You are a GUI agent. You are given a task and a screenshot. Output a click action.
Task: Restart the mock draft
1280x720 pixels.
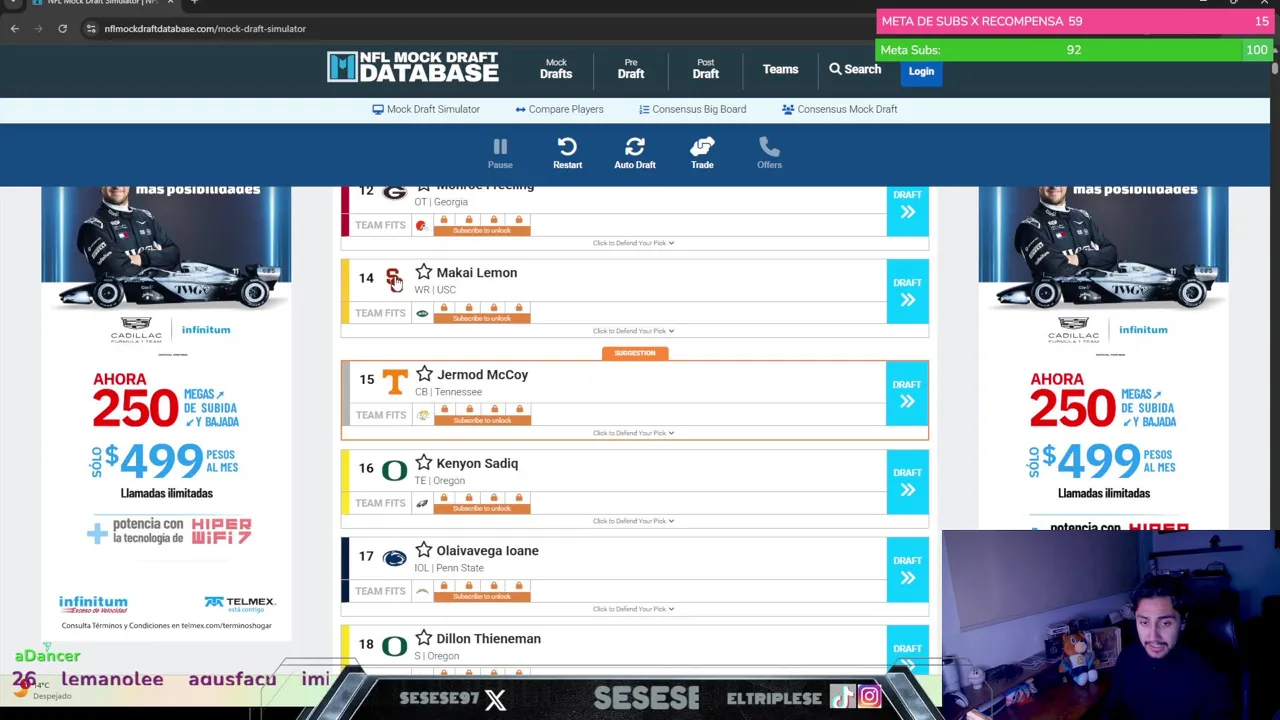click(x=567, y=153)
